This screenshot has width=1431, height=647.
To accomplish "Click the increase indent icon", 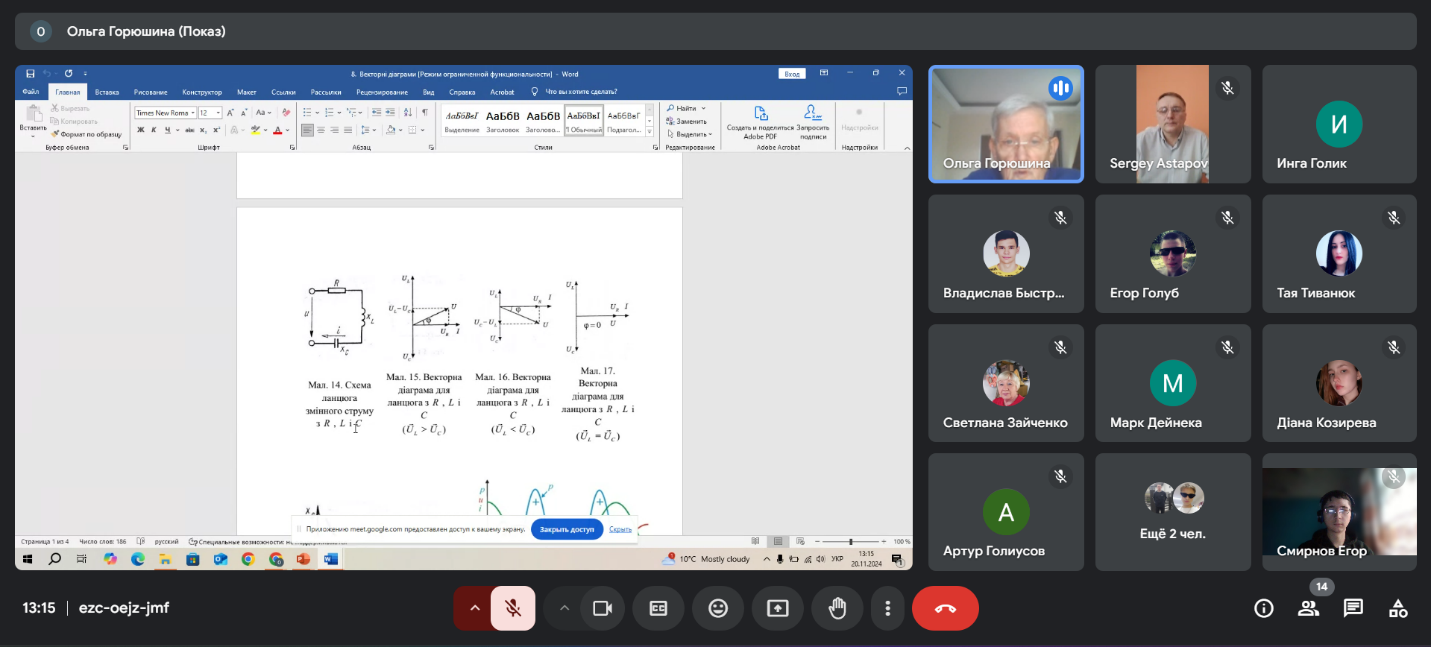I will (x=390, y=112).
